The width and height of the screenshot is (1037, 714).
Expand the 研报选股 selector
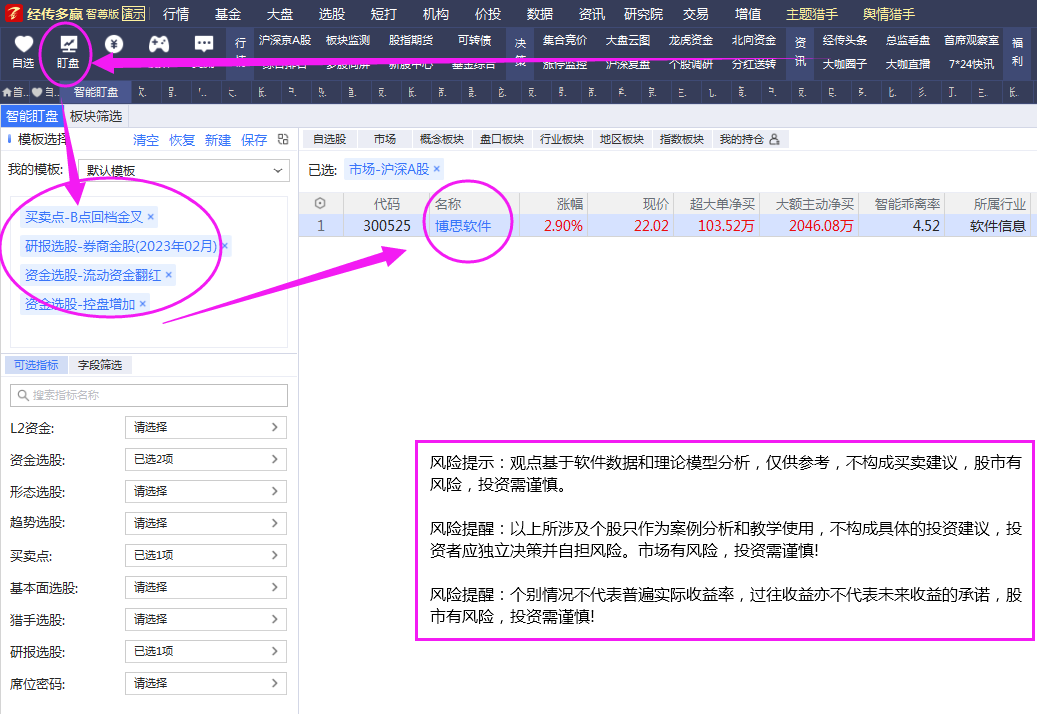point(206,651)
